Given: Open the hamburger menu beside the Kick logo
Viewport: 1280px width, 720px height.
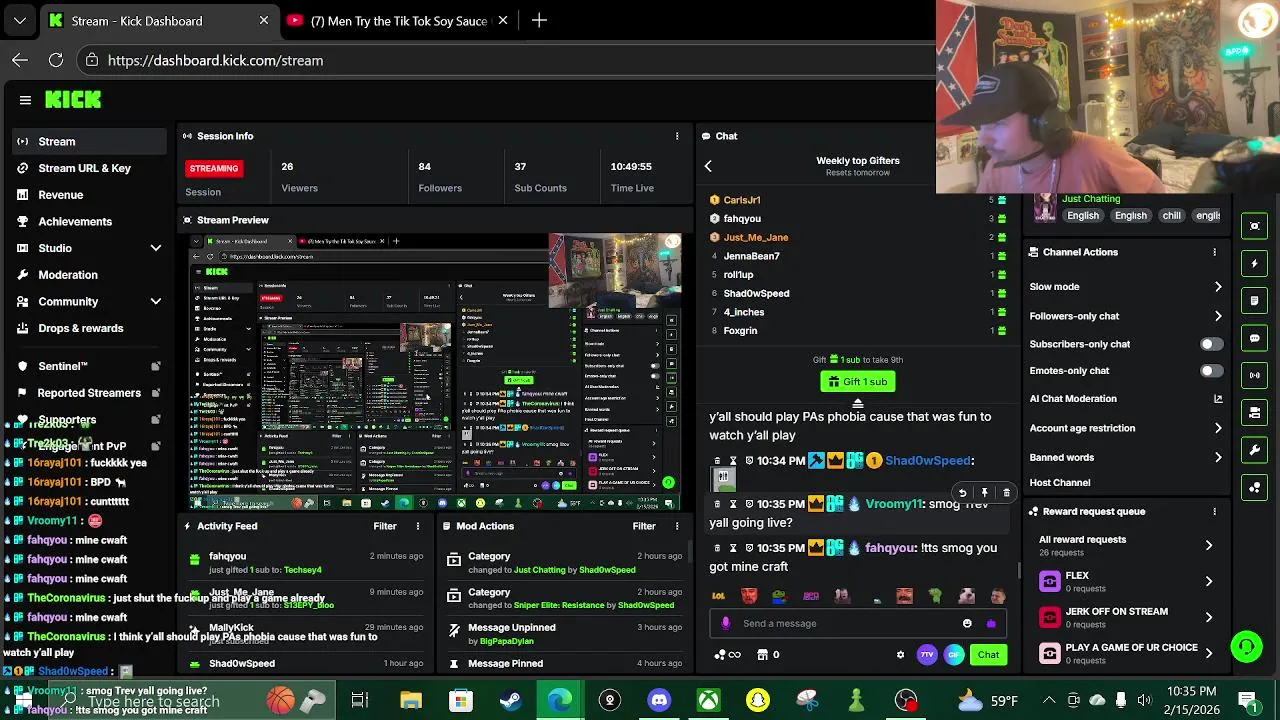Looking at the screenshot, I should 25,100.
